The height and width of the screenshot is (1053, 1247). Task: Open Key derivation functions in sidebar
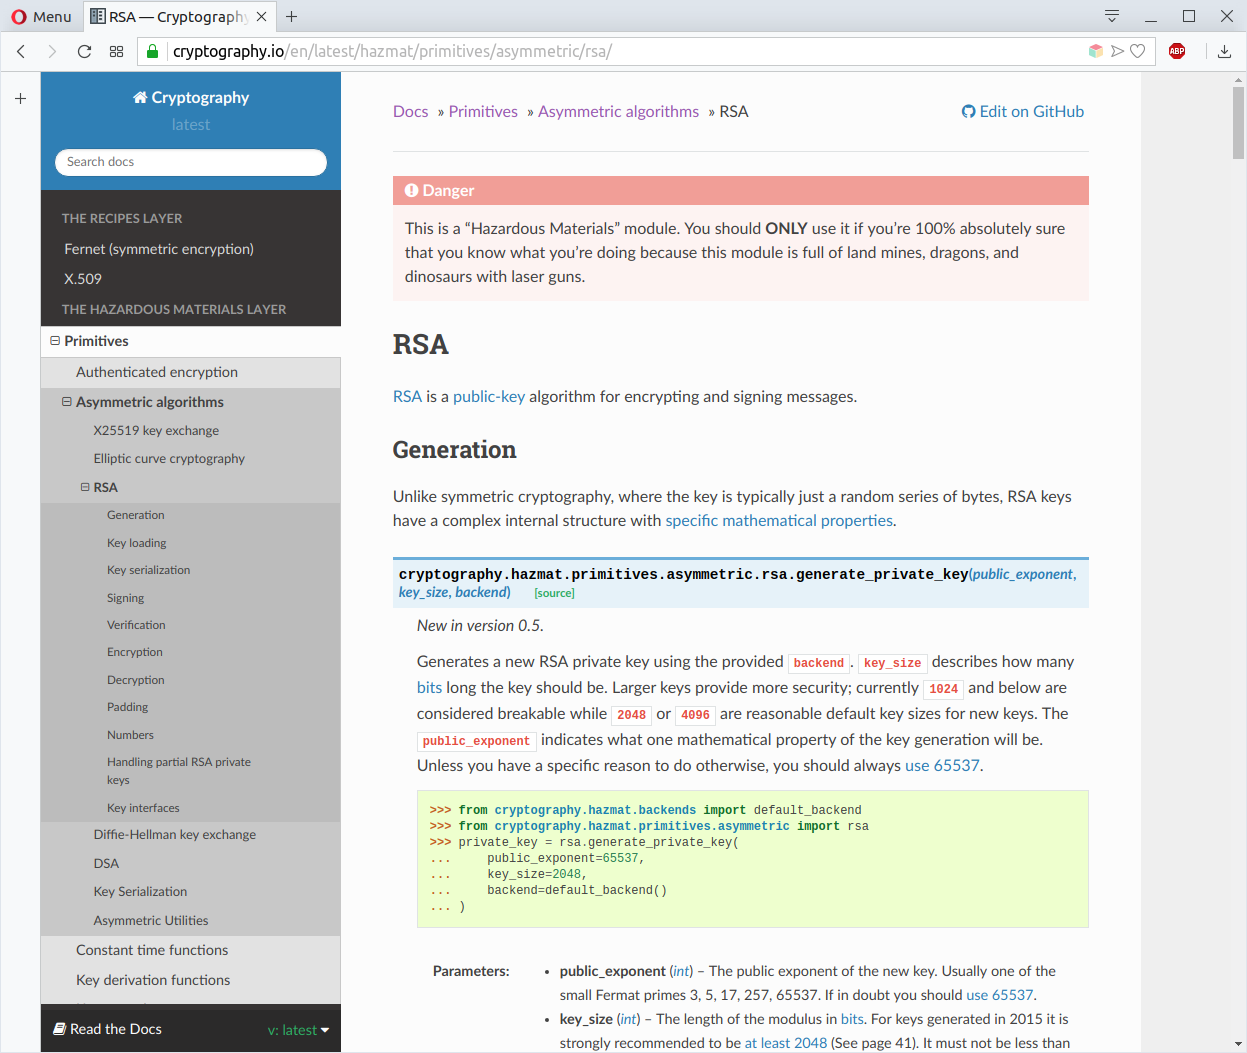153,980
